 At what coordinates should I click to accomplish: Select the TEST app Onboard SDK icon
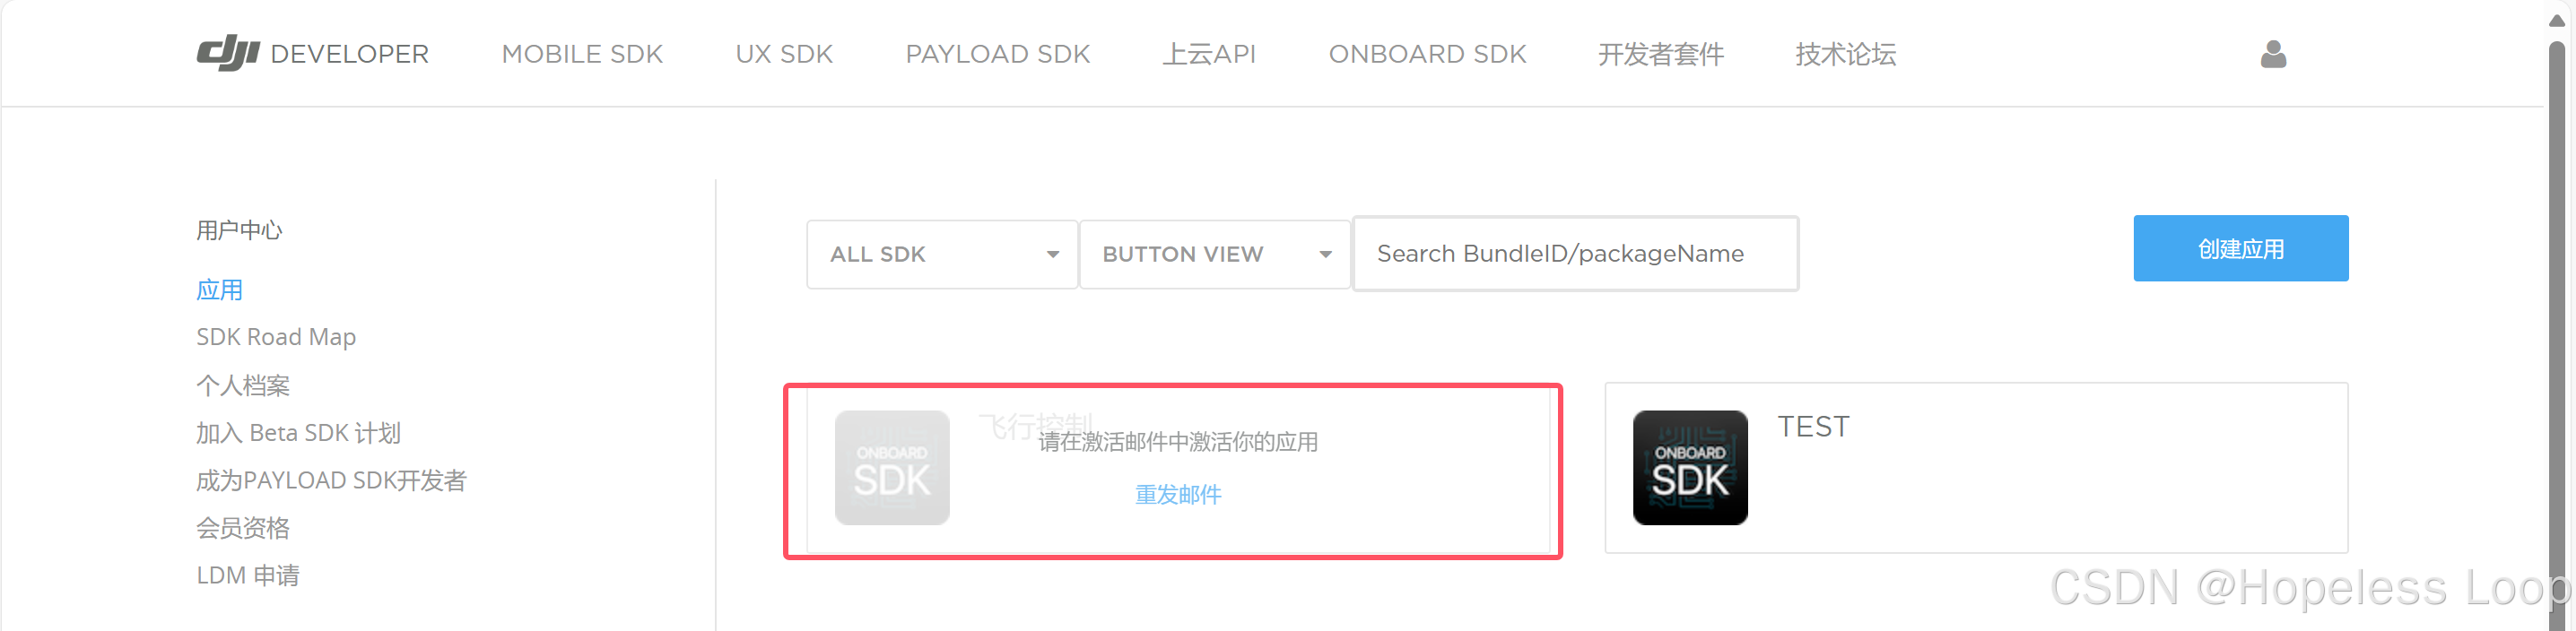point(1690,468)
